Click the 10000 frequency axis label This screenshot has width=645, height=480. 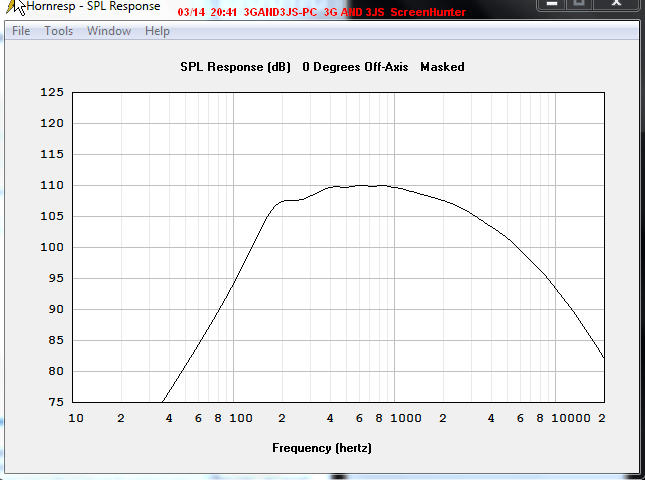coord(571,418)
